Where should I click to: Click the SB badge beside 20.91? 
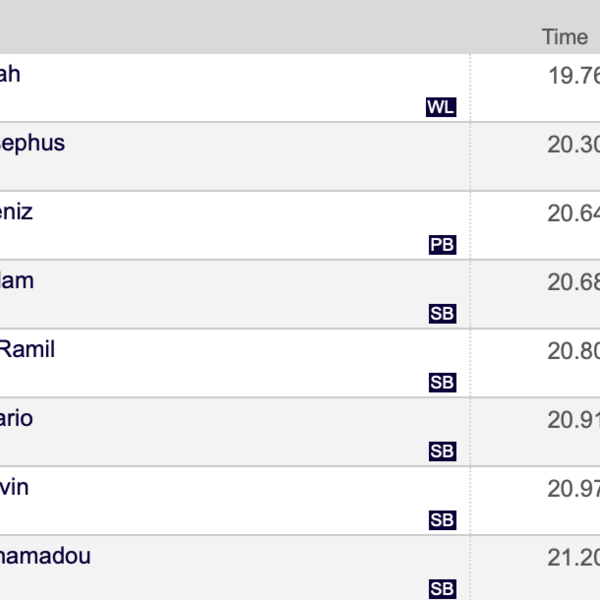pyautogui.click(x=442, y=451)
